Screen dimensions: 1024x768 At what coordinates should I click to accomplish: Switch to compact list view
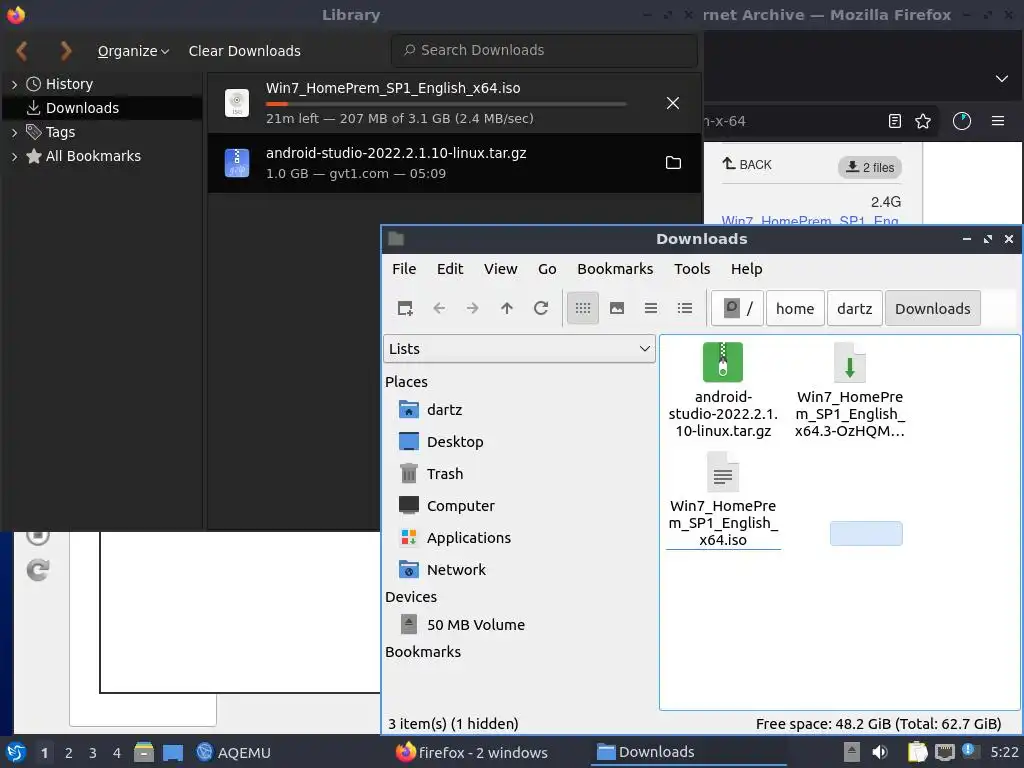tap(650, 308)
